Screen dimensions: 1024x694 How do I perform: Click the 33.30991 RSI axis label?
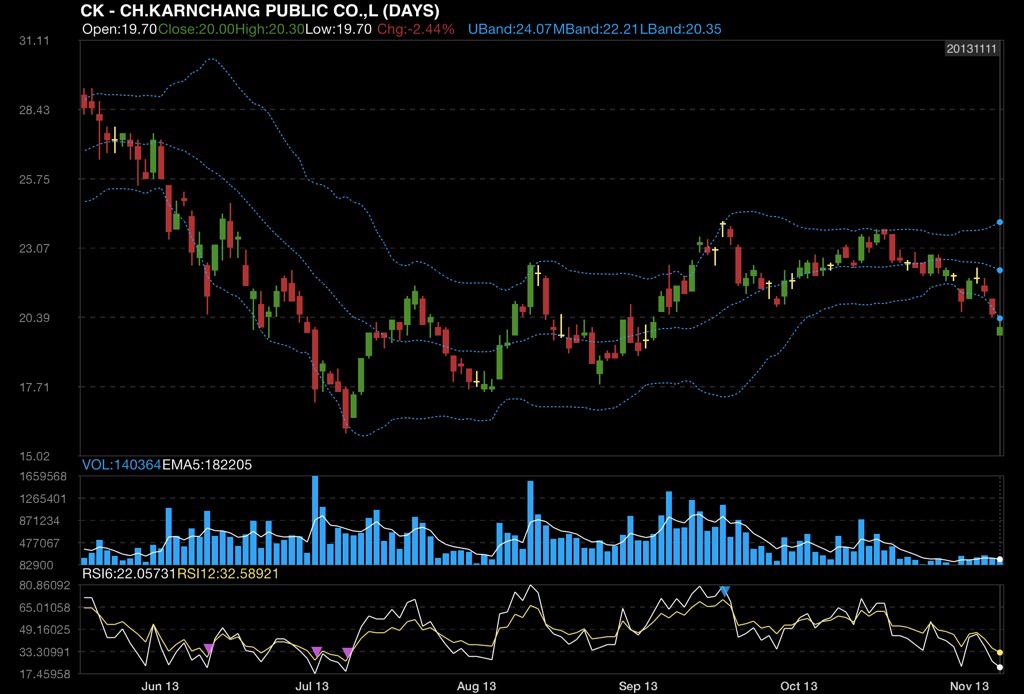pos(44,652)
